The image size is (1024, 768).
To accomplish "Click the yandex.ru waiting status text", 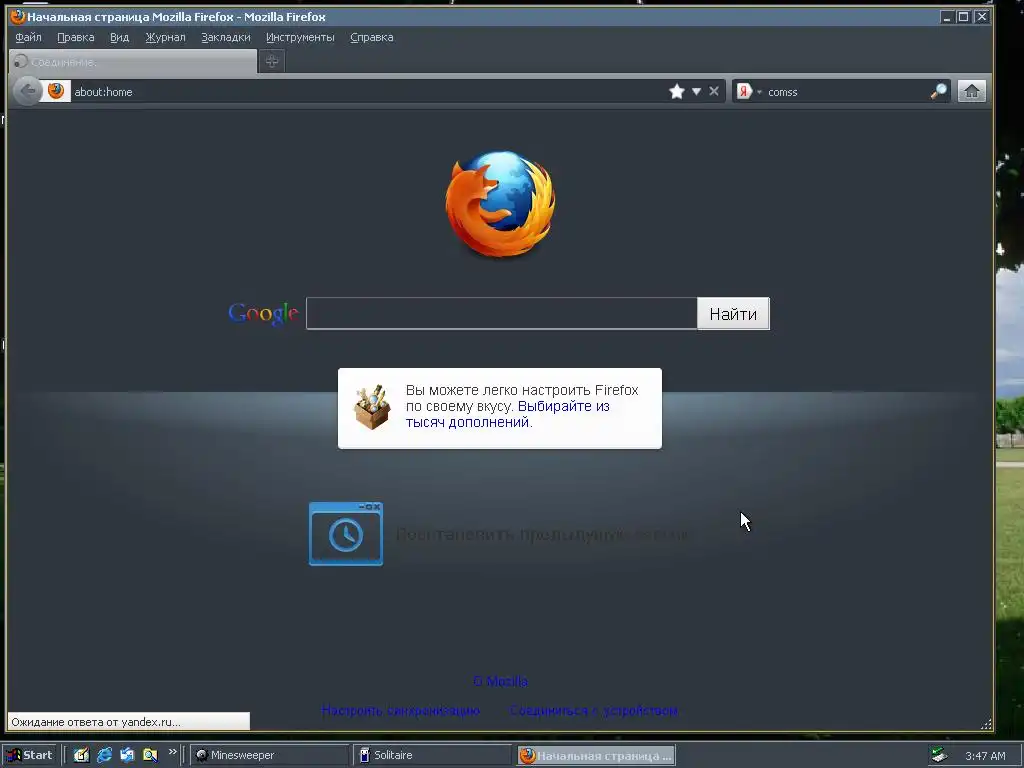I will tap(96, 722).
